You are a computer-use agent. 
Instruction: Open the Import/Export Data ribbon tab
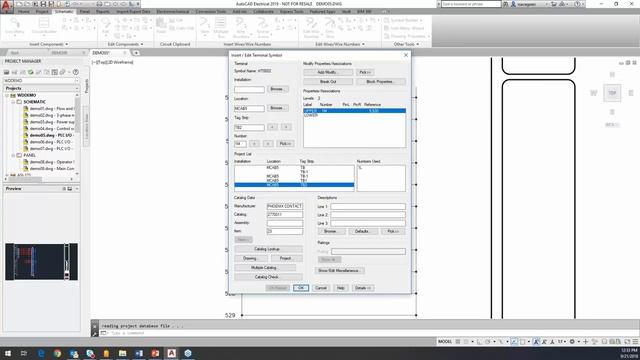(133, 11)
